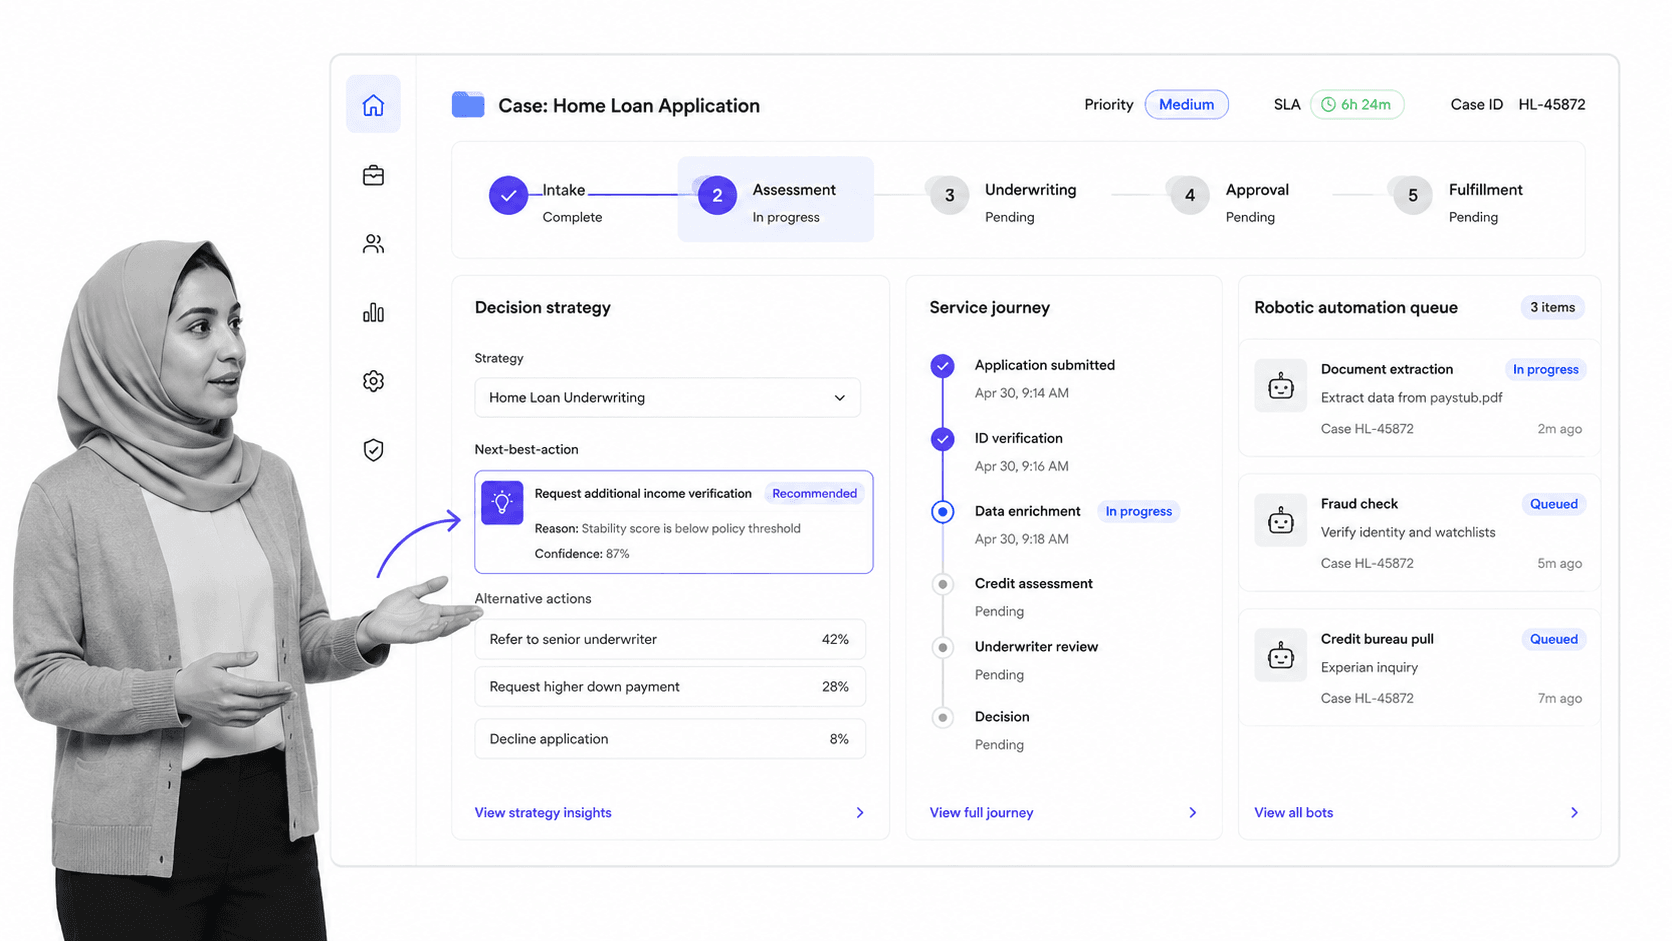The height and width of the screenshot is (941, 1672).
Task: Choose Decline application action
Action: 670,739
